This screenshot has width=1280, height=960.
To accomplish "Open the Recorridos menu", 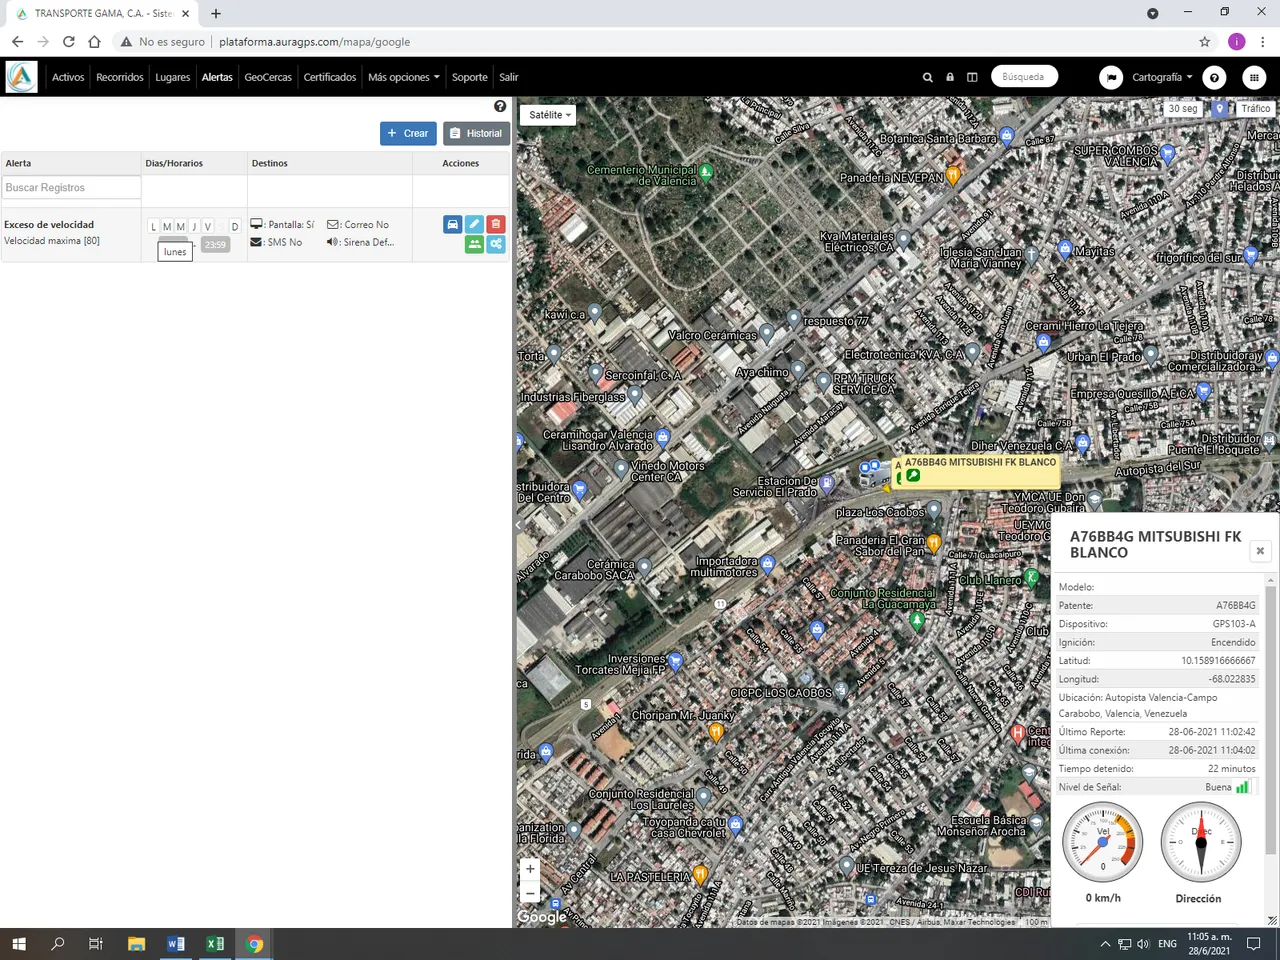I will click(120, 77).
